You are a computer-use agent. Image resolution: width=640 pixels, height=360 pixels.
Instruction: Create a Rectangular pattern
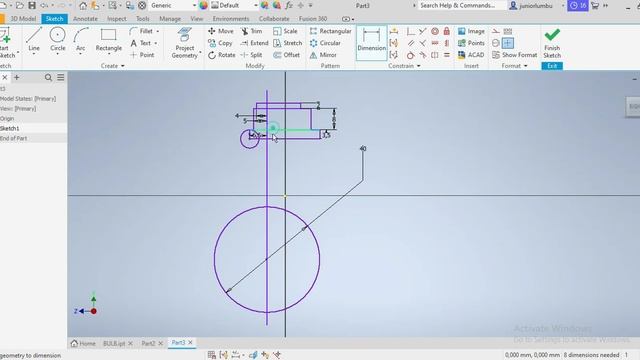(x=330, y=31)
